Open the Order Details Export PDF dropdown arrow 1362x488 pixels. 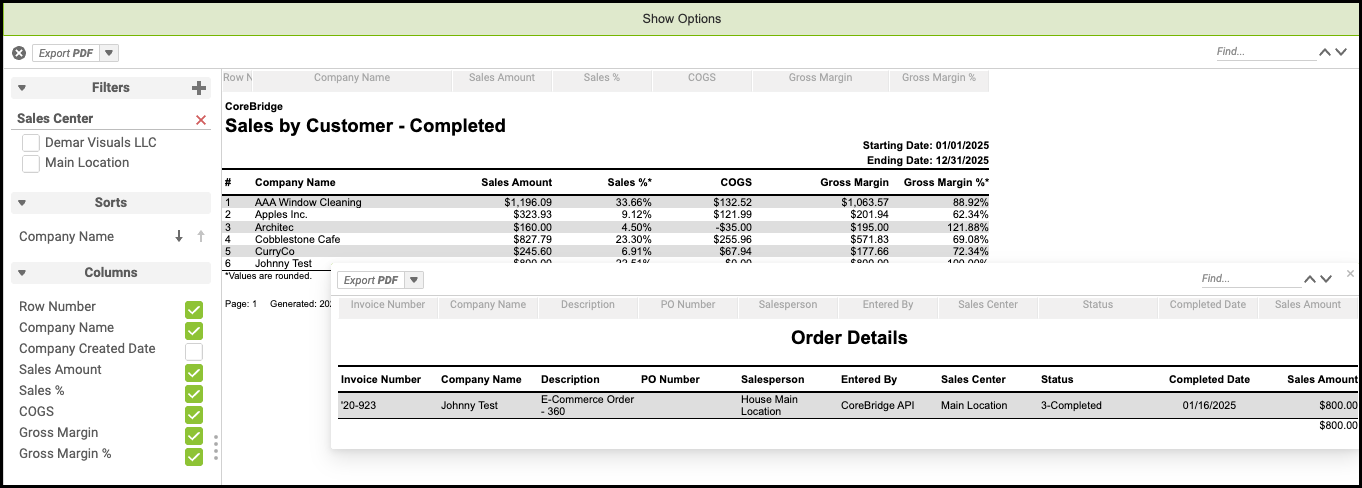(414, 280)
